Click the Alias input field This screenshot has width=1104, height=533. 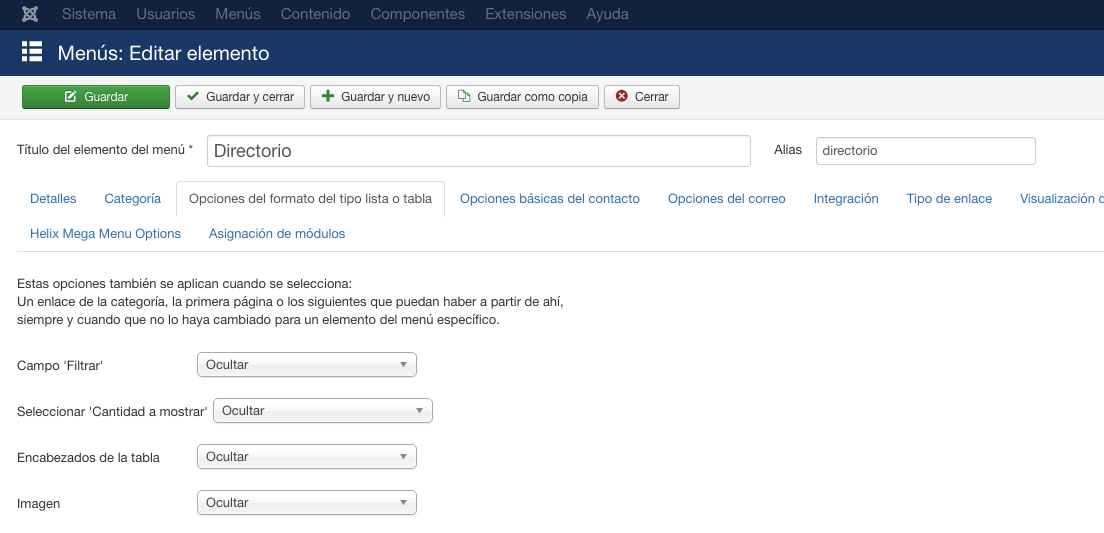click(x=925, y=151)
